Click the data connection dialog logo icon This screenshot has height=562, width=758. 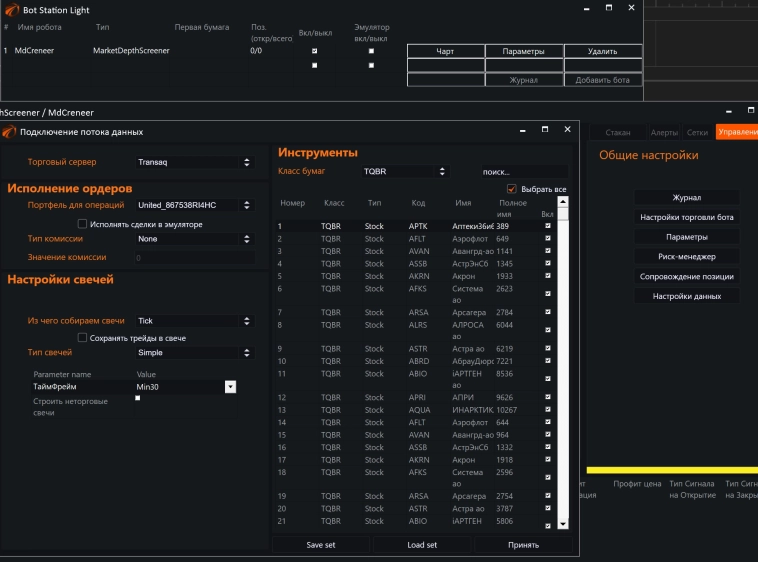[9, 131]
